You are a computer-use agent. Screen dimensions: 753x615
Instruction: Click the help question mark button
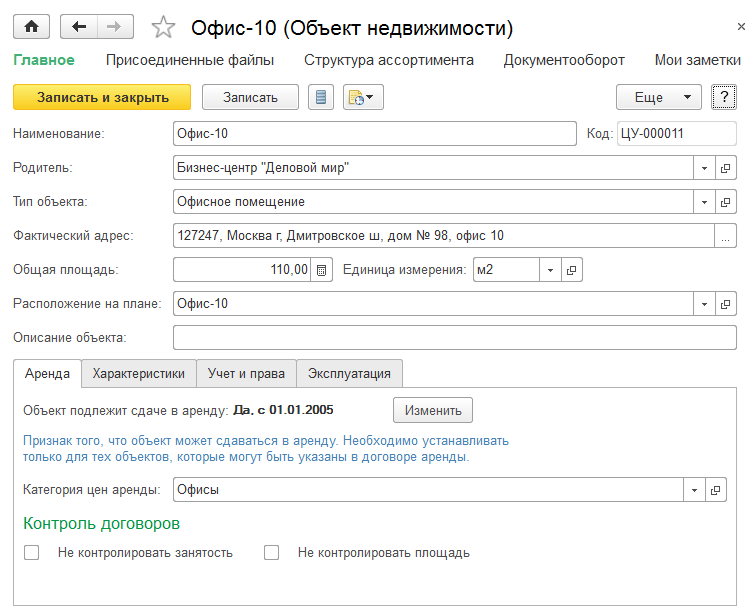723,97
